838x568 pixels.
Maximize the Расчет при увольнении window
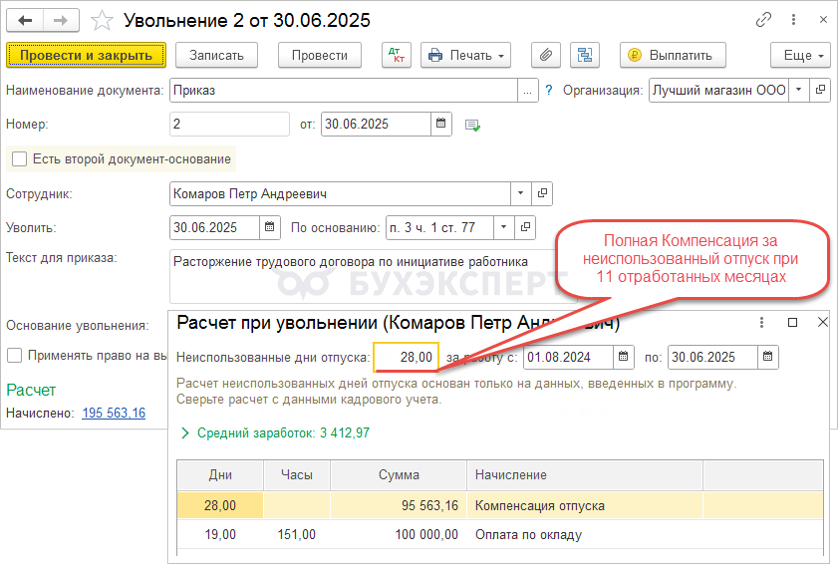pyautogui.click(x=793, y=322)
